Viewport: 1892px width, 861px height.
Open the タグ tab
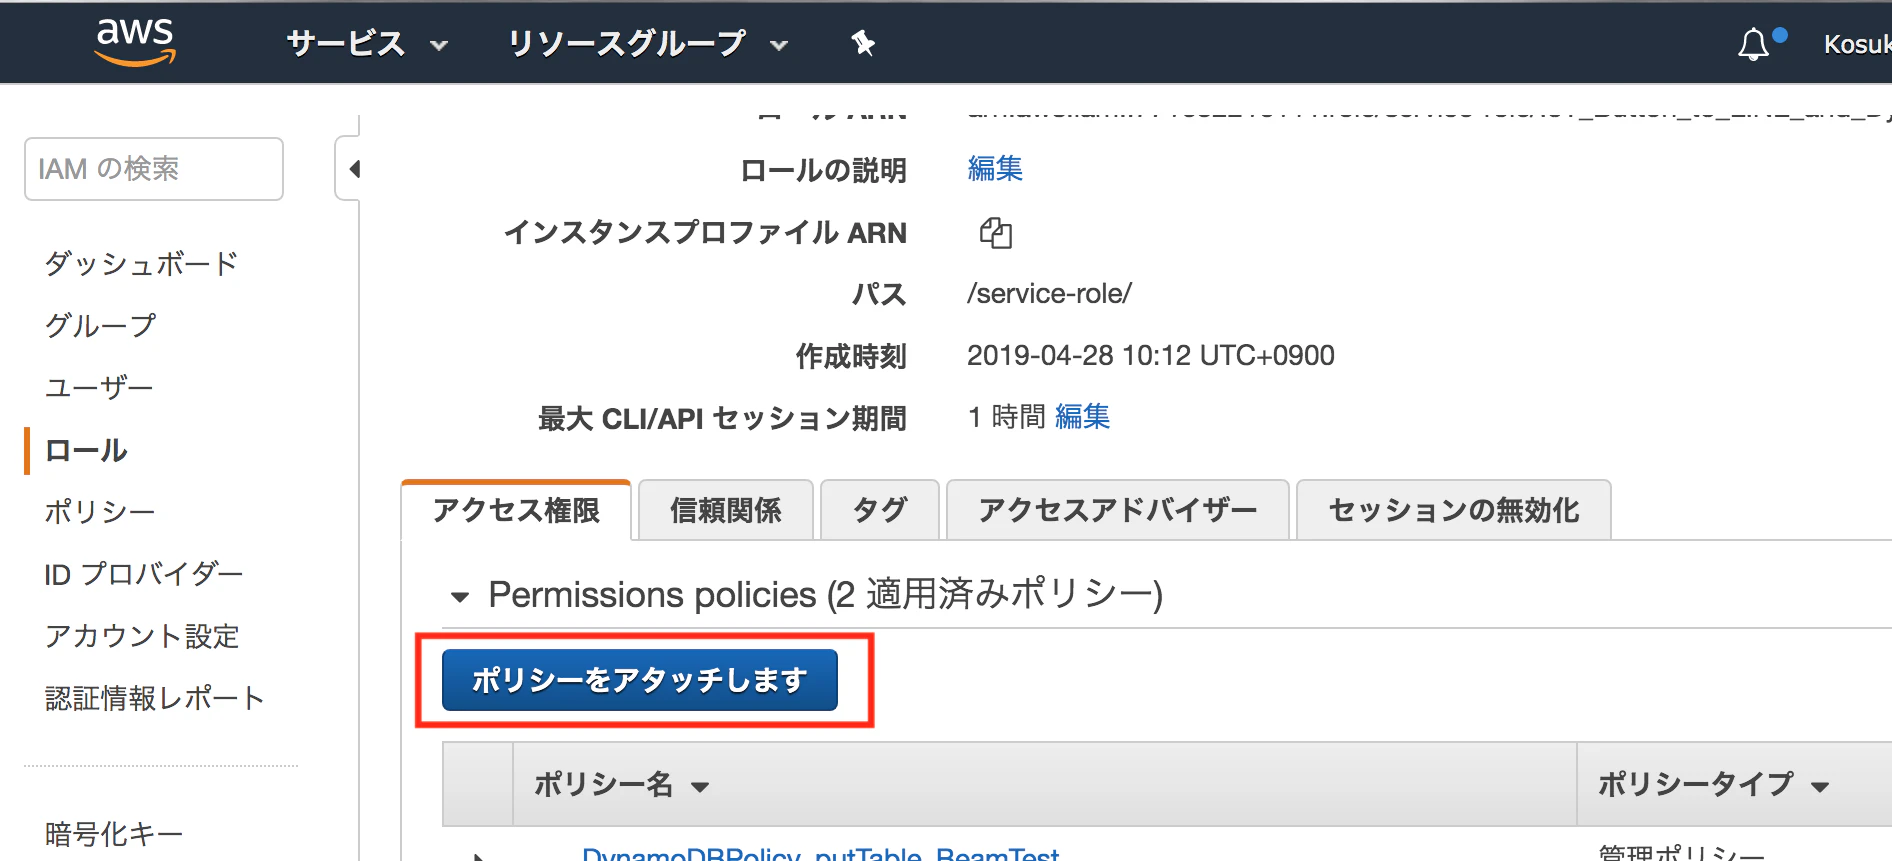880,510
